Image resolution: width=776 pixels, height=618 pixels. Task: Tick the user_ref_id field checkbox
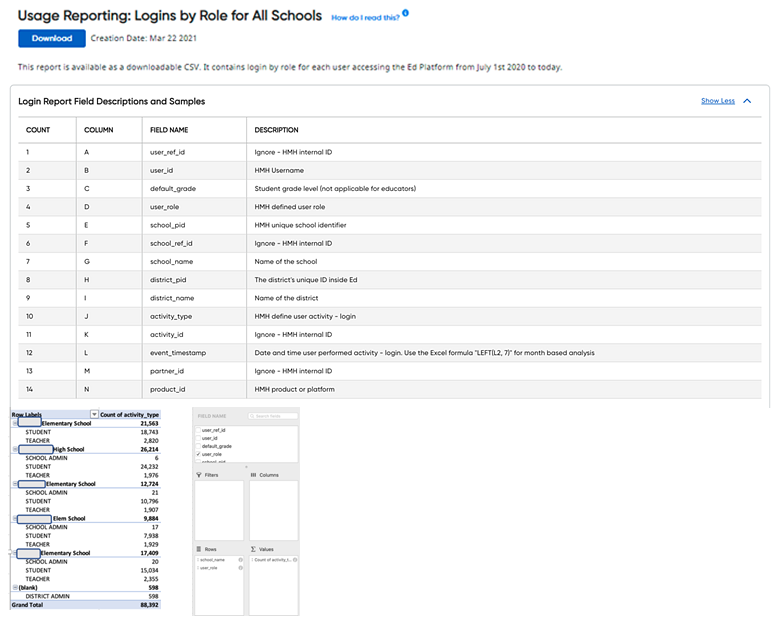pos(198,430)
